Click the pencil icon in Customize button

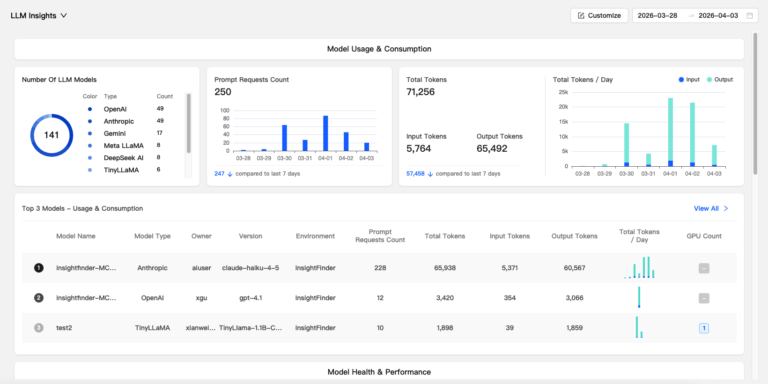[x=581, y=15]
